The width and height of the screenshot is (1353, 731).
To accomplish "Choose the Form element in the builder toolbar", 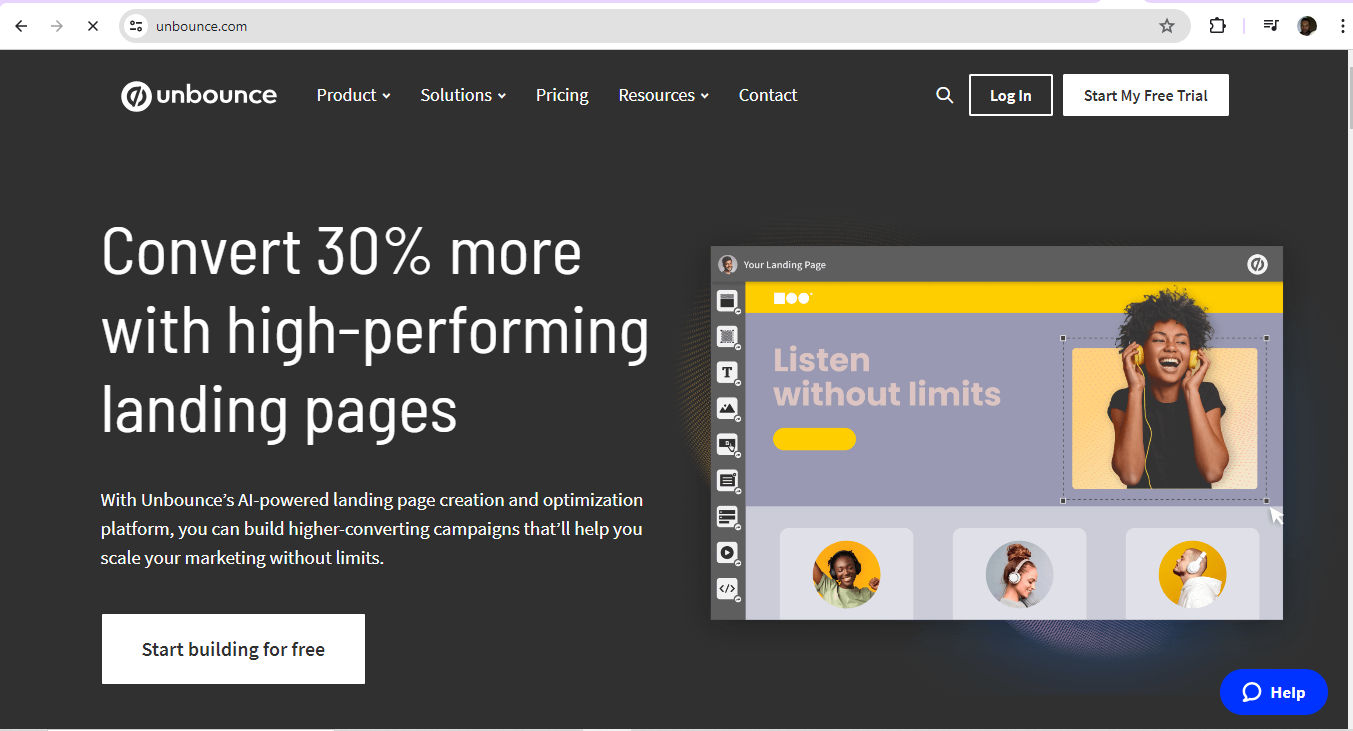I will [x=728, y=516].
